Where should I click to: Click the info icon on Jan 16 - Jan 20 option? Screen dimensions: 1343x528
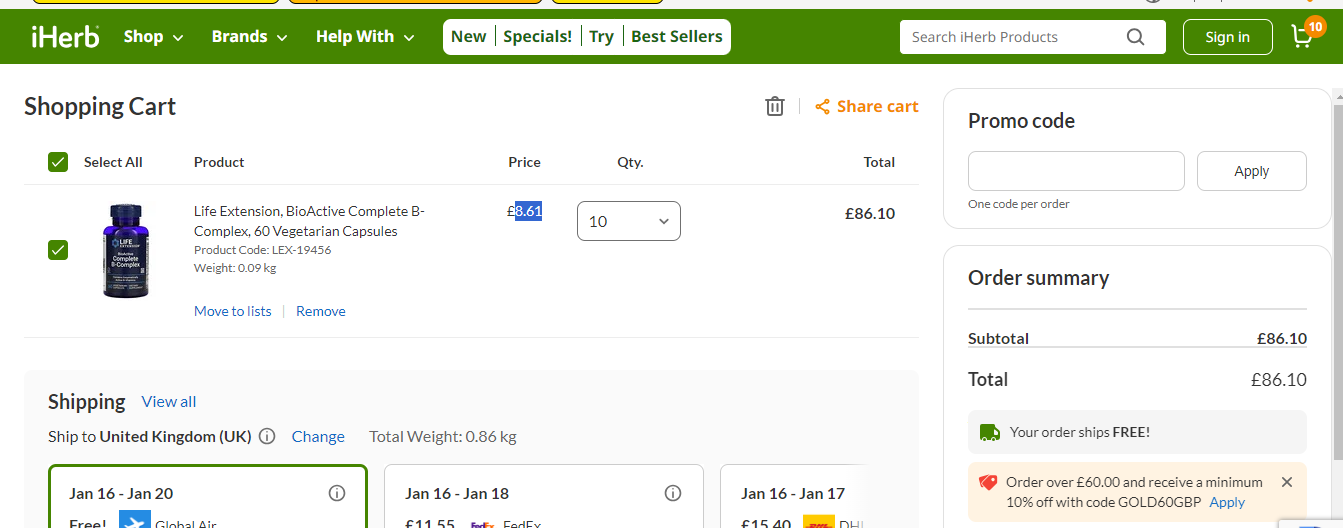coord(337,493)
